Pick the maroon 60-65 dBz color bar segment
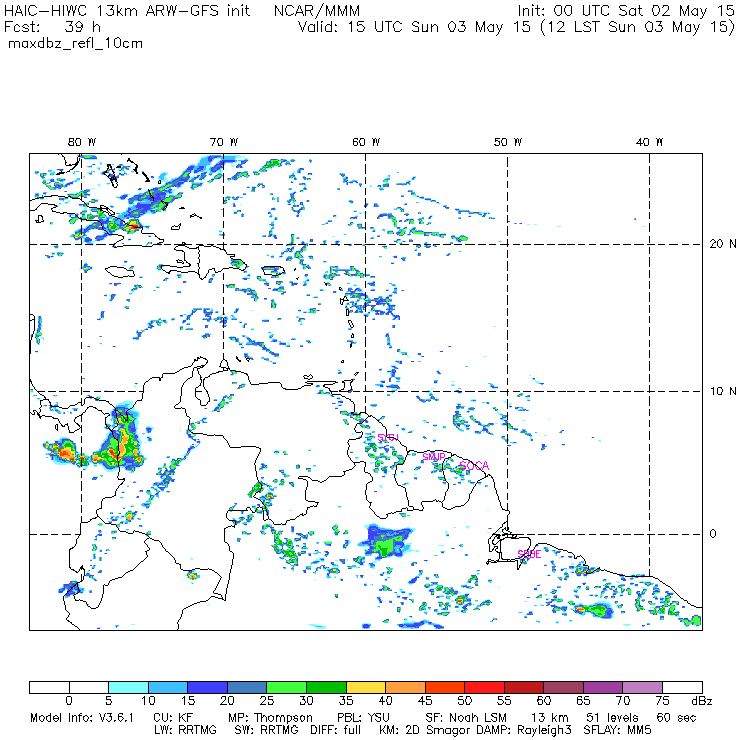This screenshot has height=740, width=740. (563, 687)
